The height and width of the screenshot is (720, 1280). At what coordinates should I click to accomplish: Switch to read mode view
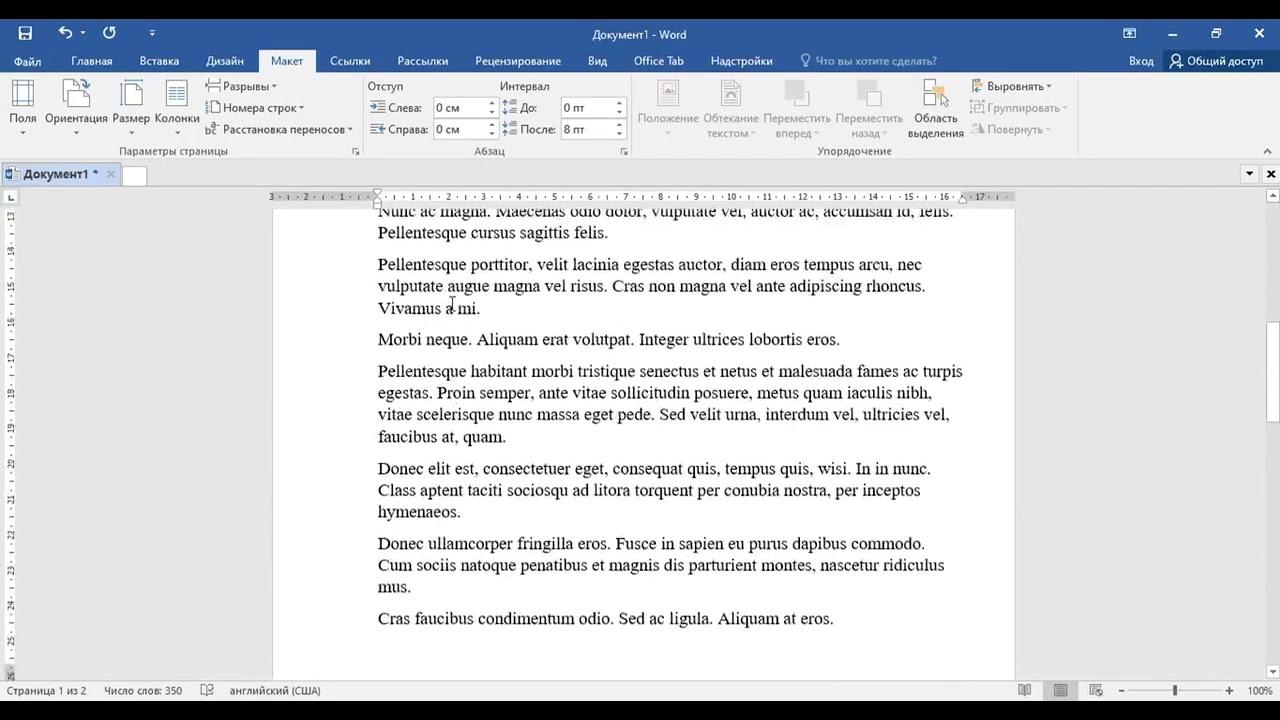point(1024,690)
